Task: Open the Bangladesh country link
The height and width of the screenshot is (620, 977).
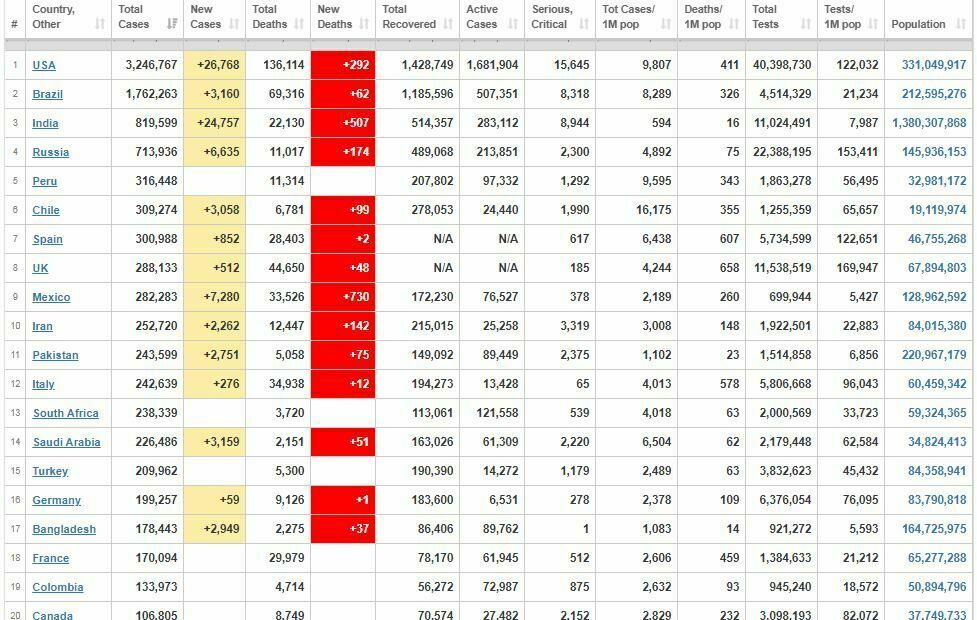Action: point(64,529)
